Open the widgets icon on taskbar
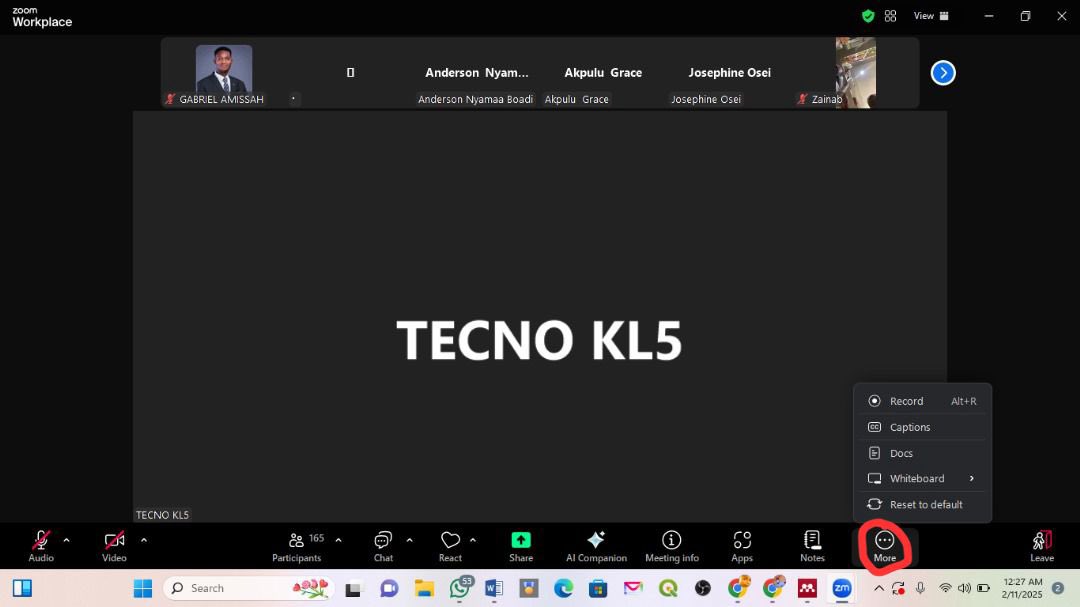This screenshot has height=607, width=1080. (22, 588)
